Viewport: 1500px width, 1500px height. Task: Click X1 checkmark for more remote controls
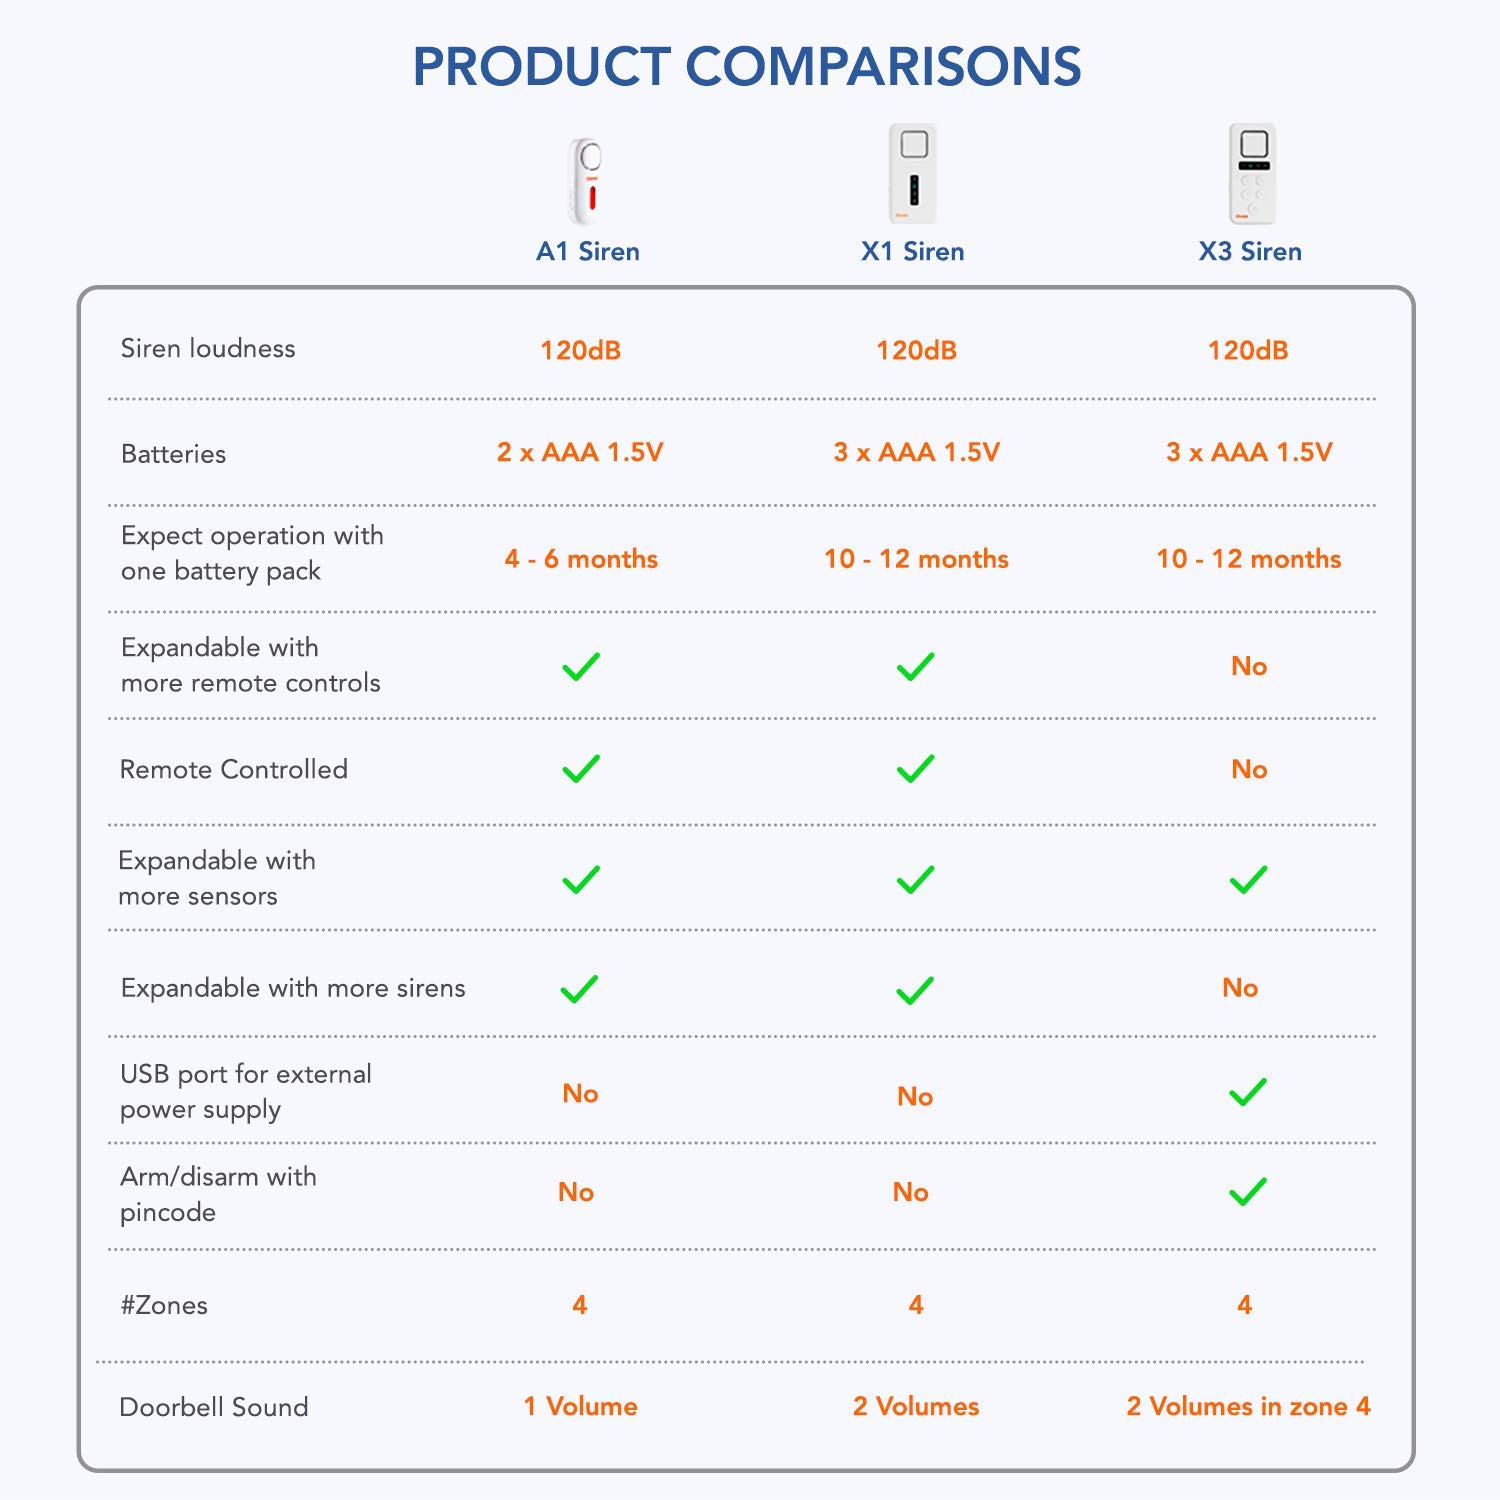point(915,666)
